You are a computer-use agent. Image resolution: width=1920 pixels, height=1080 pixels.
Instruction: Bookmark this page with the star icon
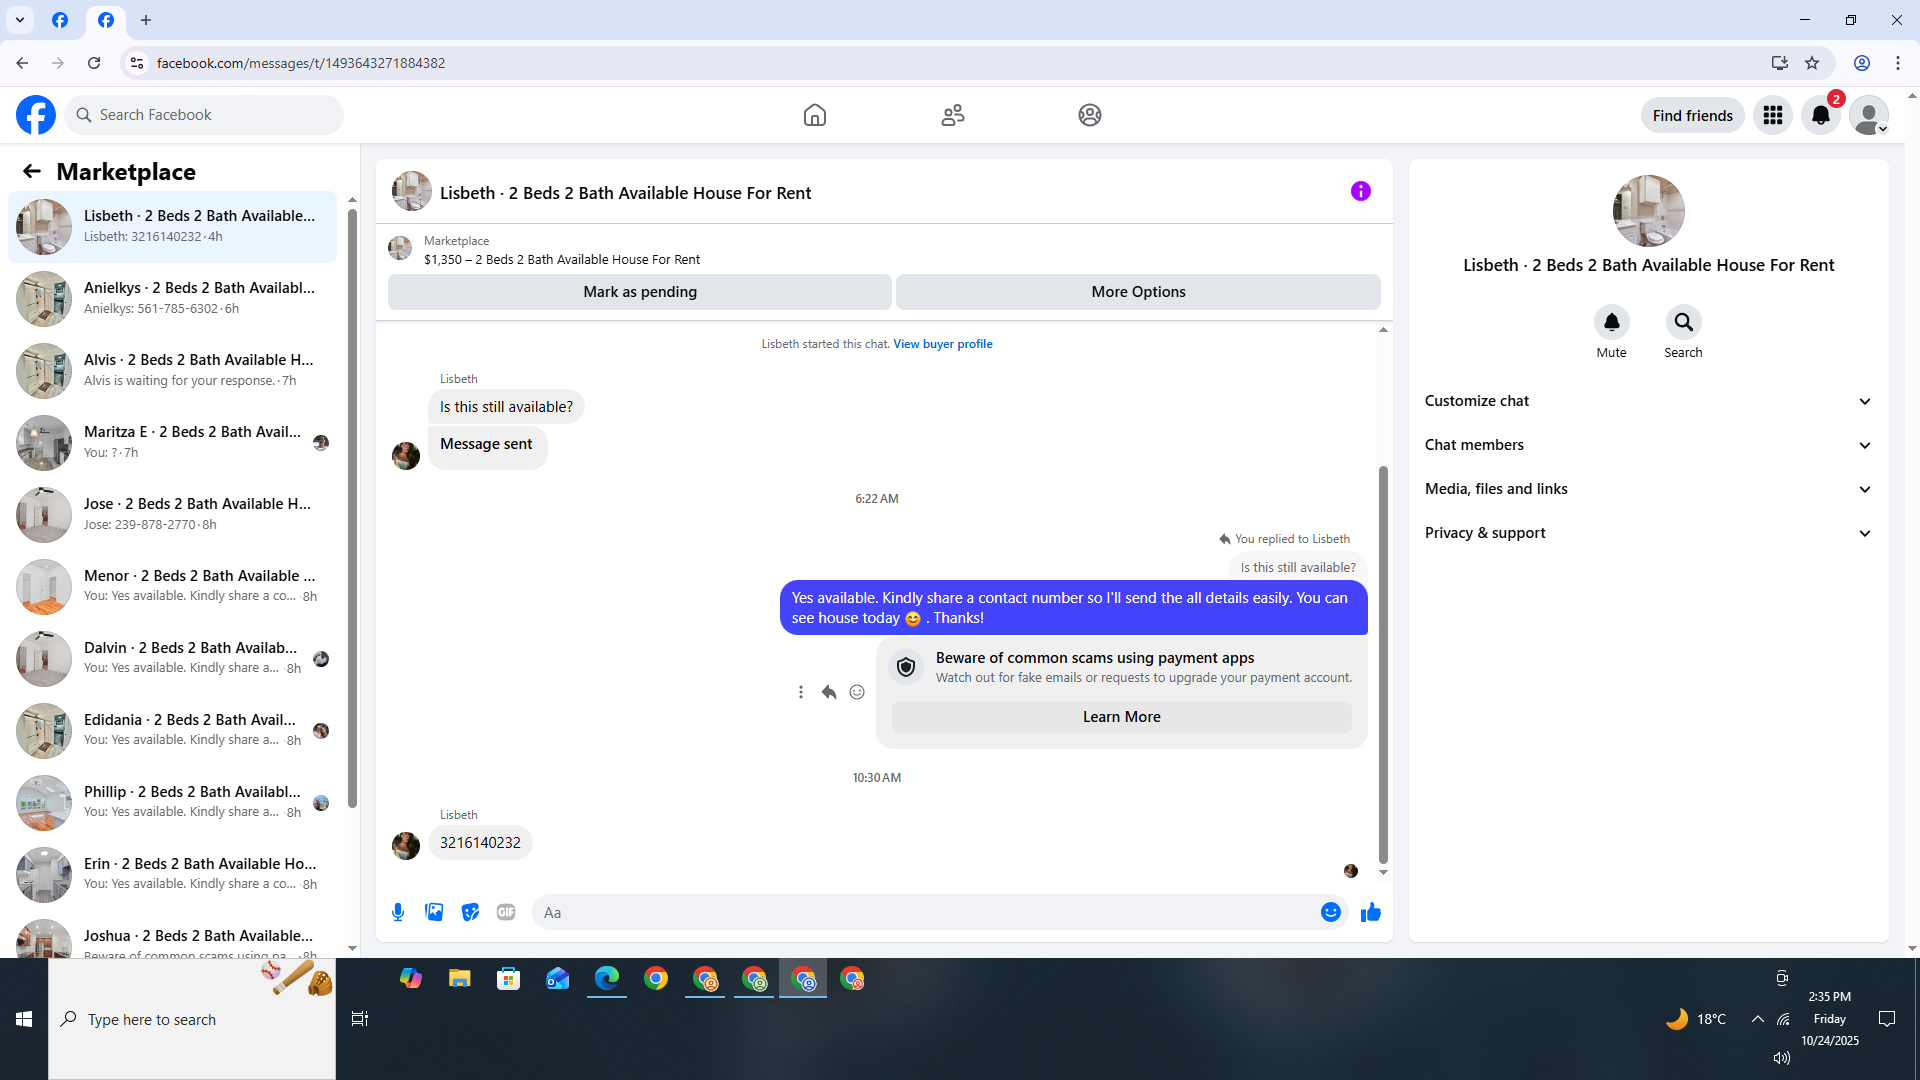tap(1812, 63)
